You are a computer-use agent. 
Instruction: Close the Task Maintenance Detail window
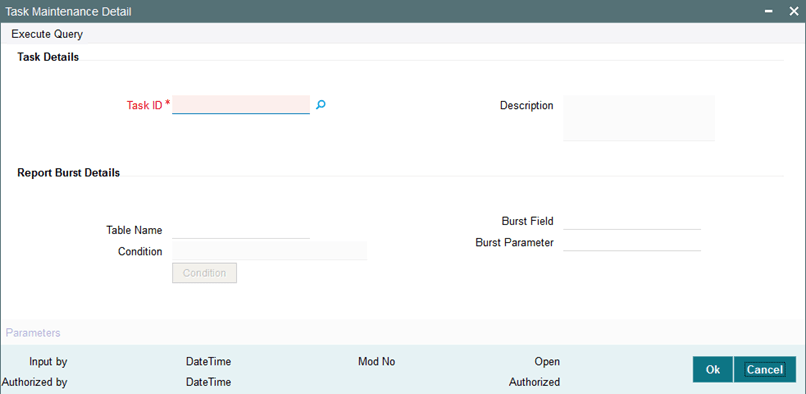[794, 11]
